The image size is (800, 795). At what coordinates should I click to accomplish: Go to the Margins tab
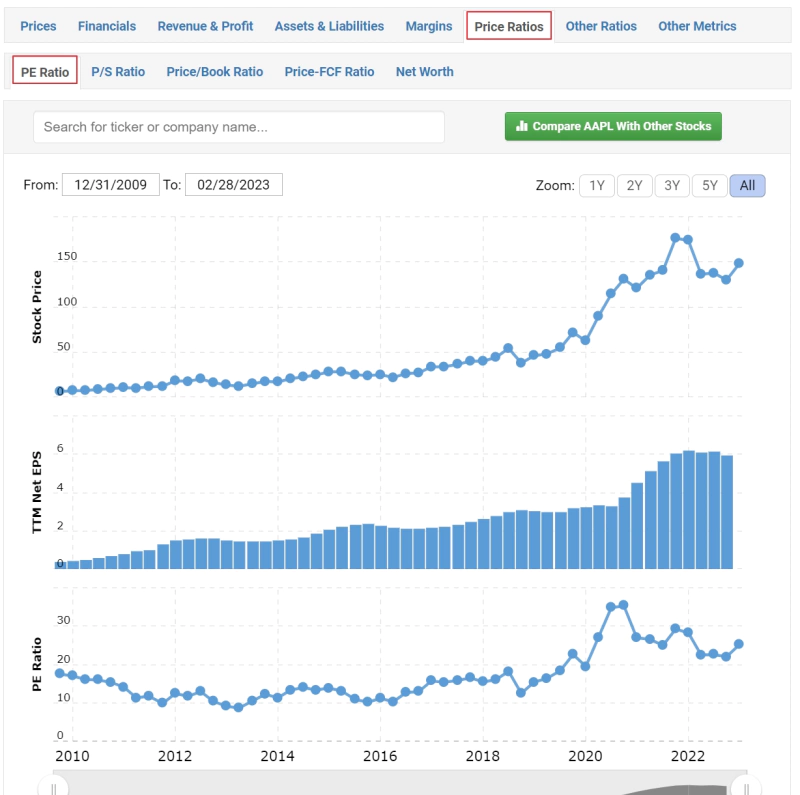click(429, 26)
